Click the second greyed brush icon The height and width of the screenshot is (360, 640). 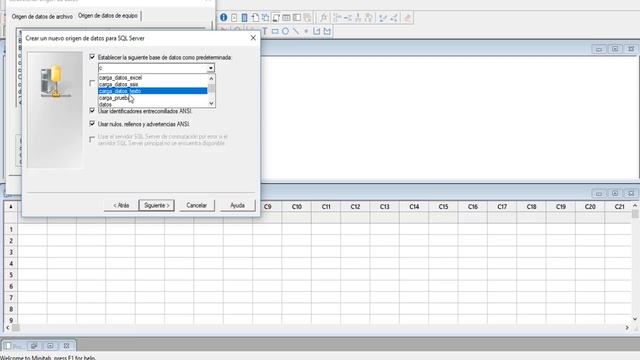point(394,18)
